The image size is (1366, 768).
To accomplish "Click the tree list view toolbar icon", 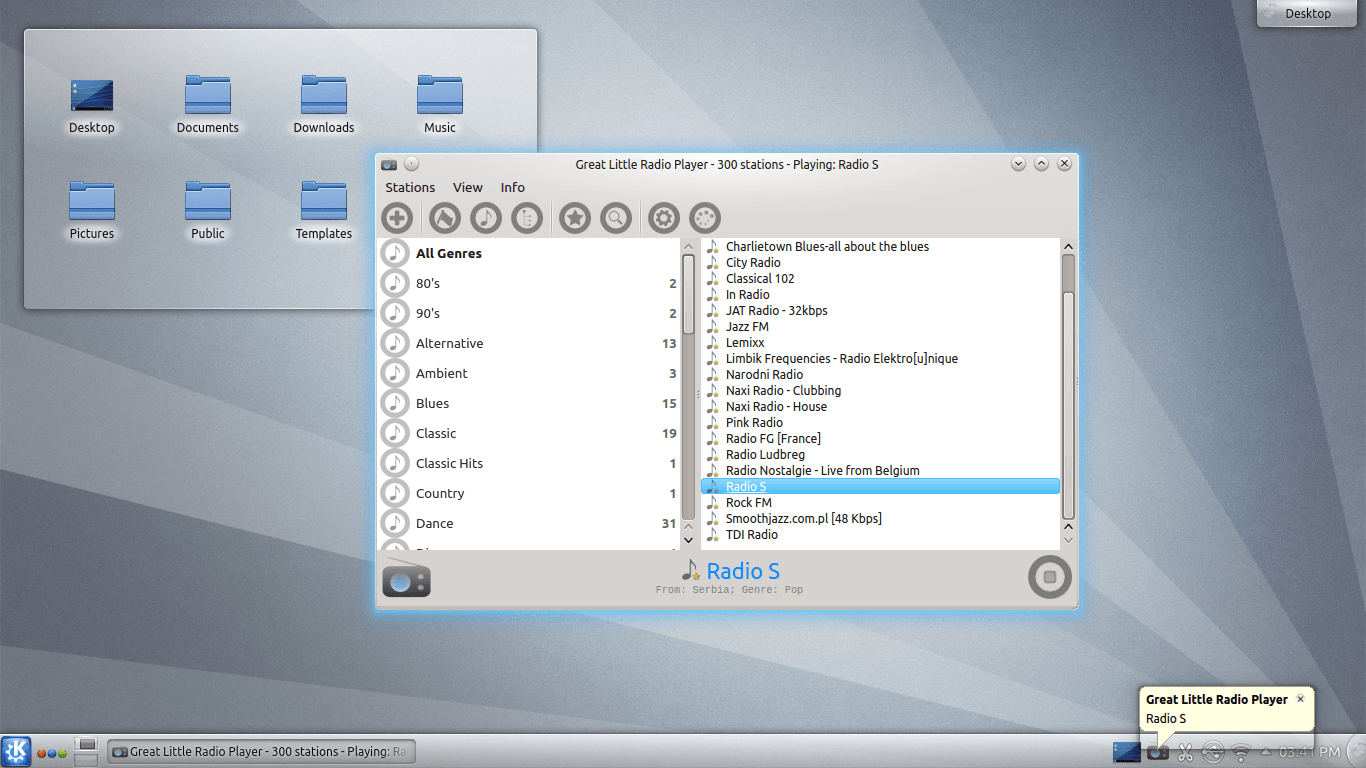I will (527, 218).
